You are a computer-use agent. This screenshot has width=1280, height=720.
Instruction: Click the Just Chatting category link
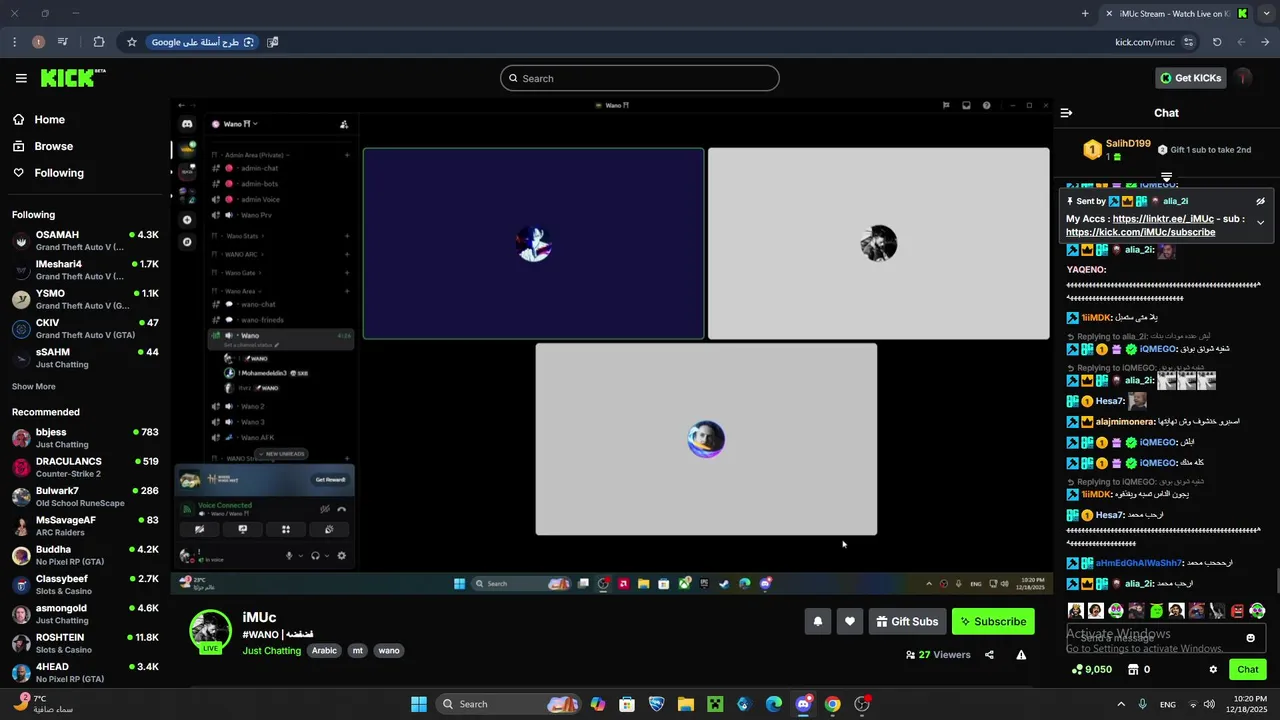coord(272,651)
